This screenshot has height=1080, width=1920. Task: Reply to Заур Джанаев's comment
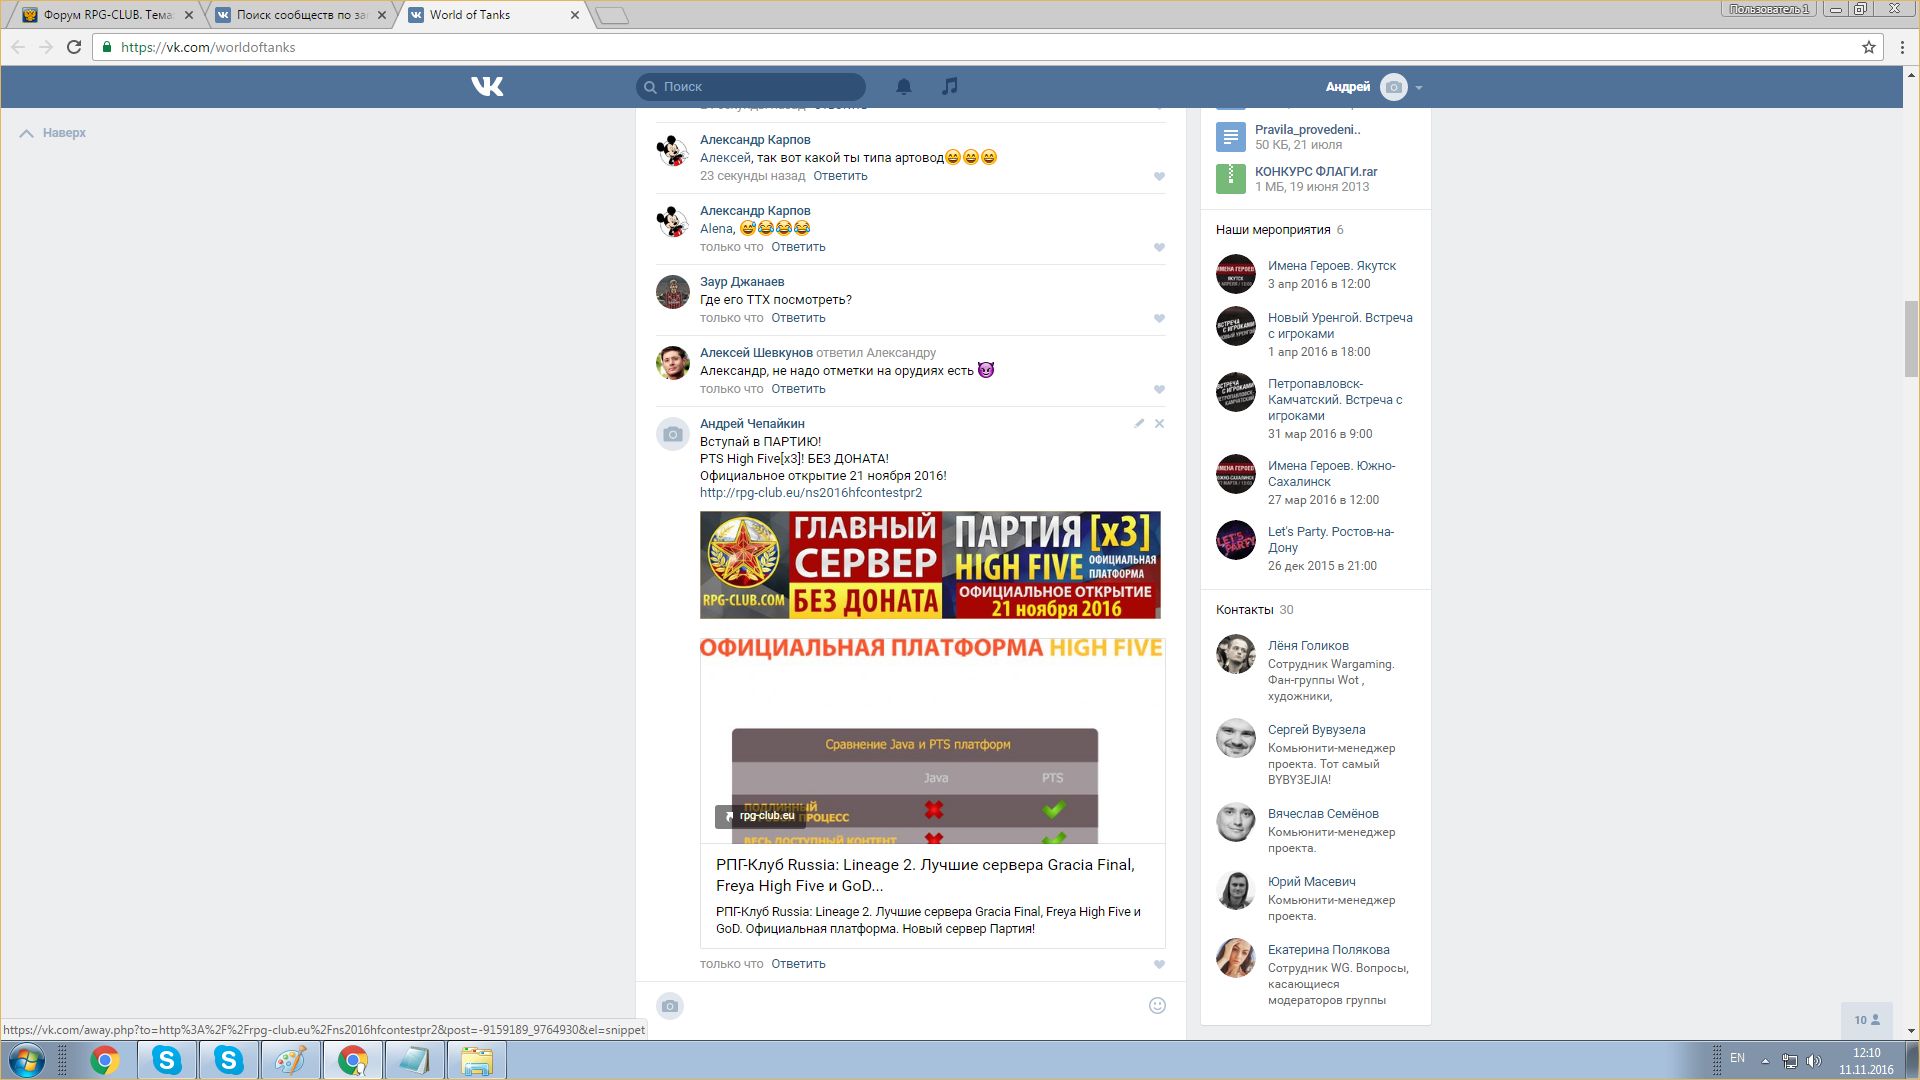click(x=798, y=318)
